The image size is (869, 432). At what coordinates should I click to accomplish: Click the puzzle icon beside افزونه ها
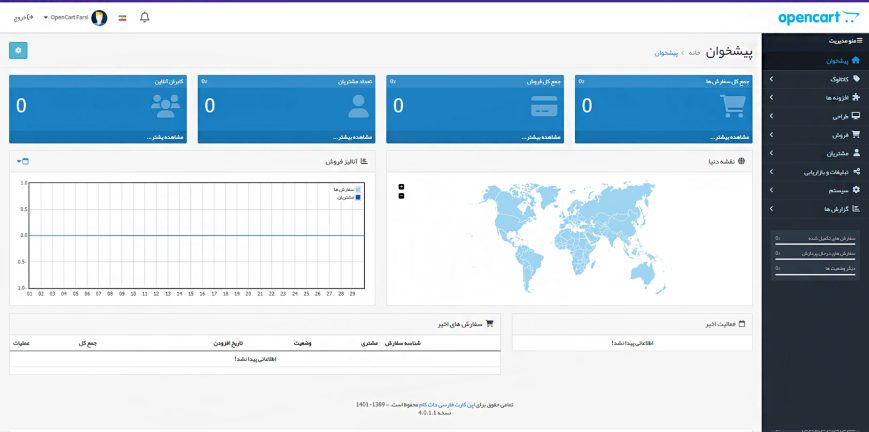pyautogui.click(x=856, y=98)
